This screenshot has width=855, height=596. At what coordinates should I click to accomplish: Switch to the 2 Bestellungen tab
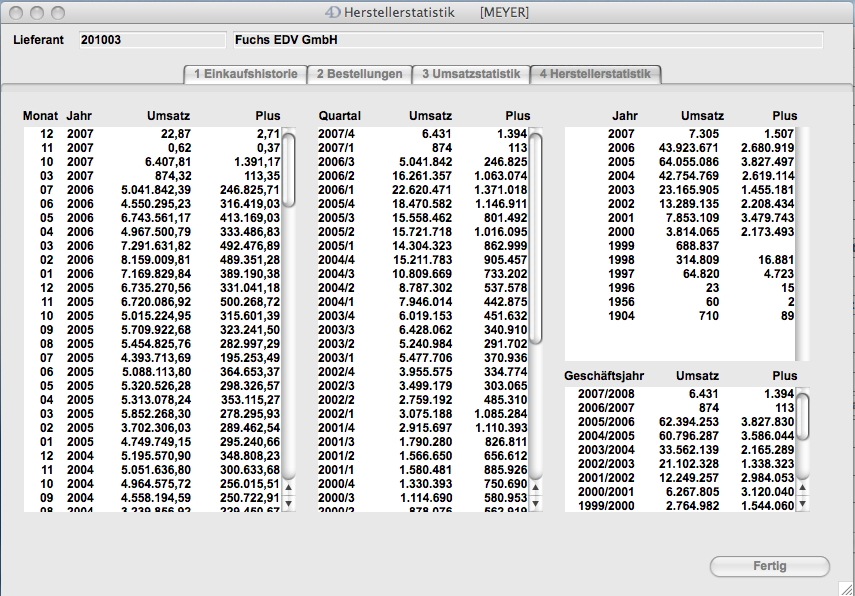click(x=360, y=74)
